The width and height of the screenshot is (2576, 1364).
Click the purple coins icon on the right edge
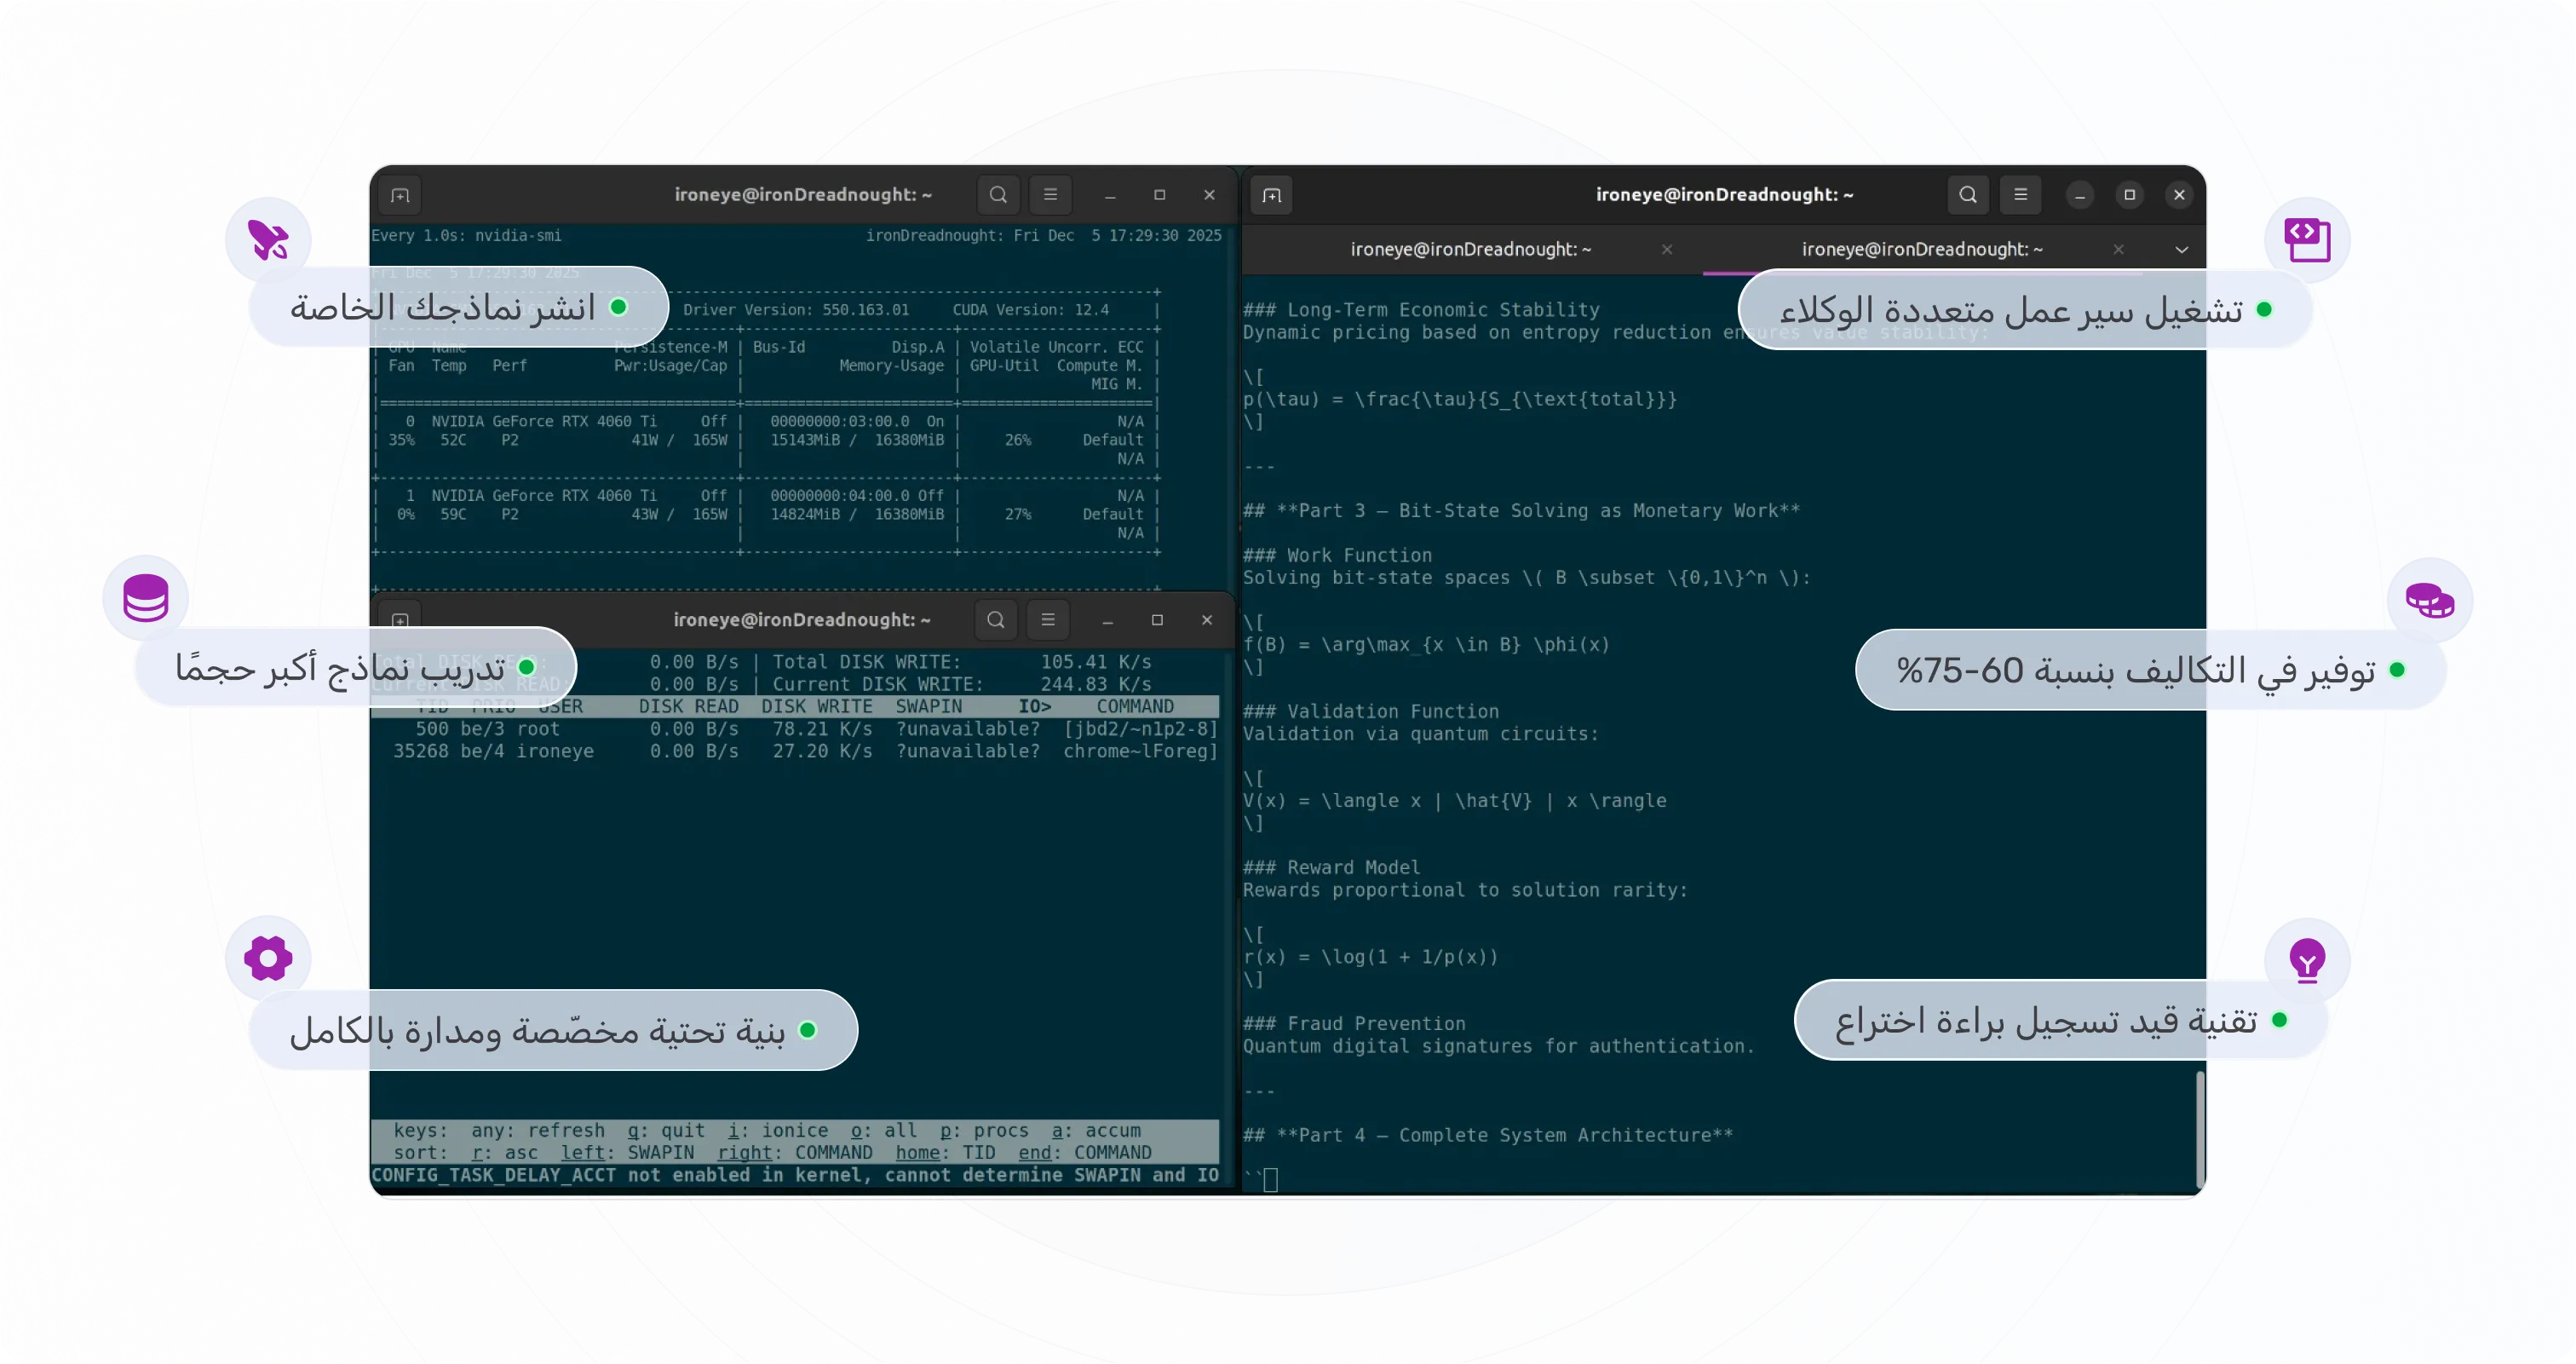[2431, 599]
